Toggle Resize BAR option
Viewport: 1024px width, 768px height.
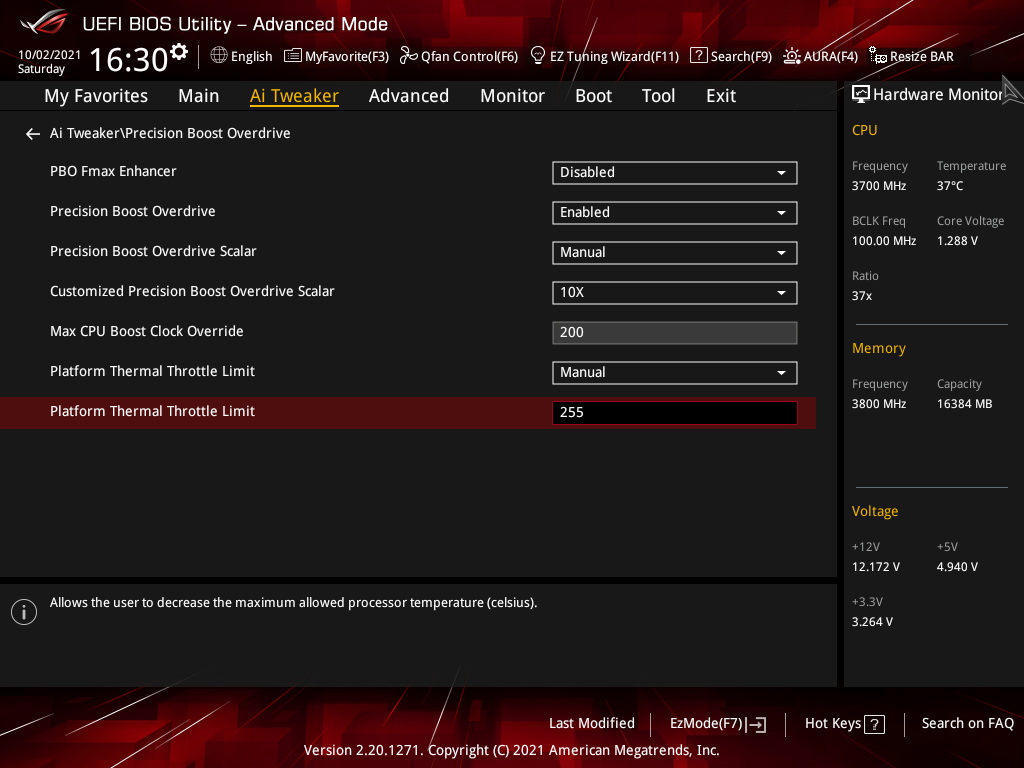(921, 57)
